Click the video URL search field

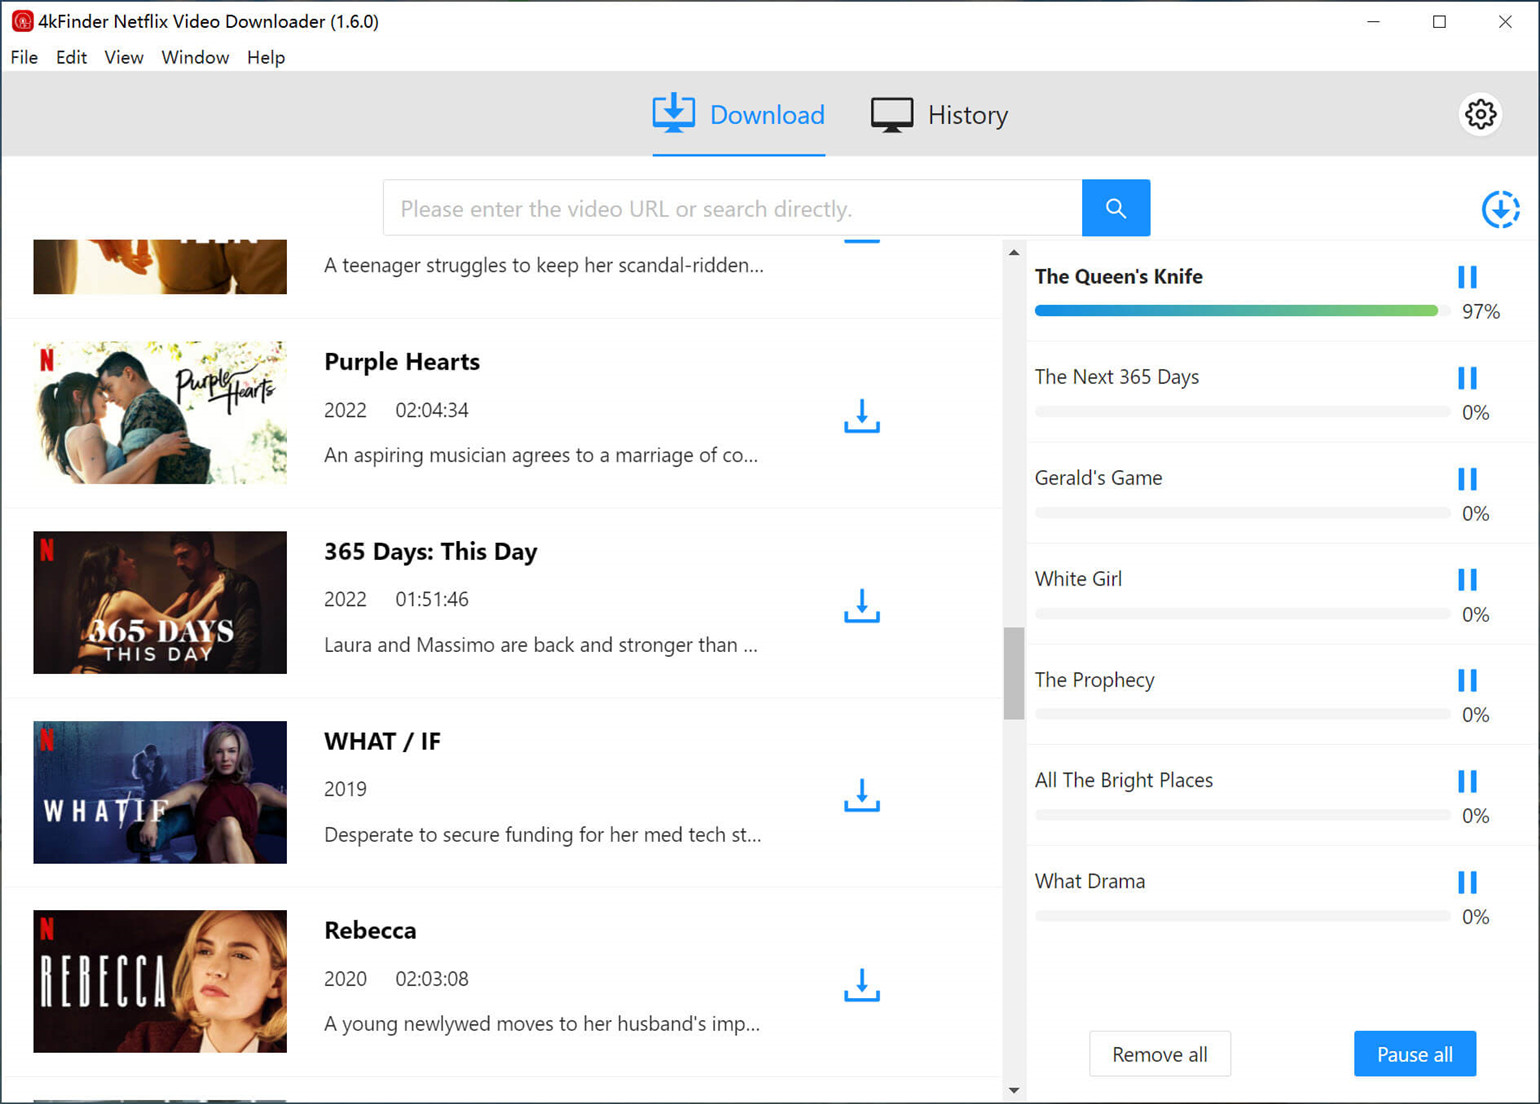732,208
